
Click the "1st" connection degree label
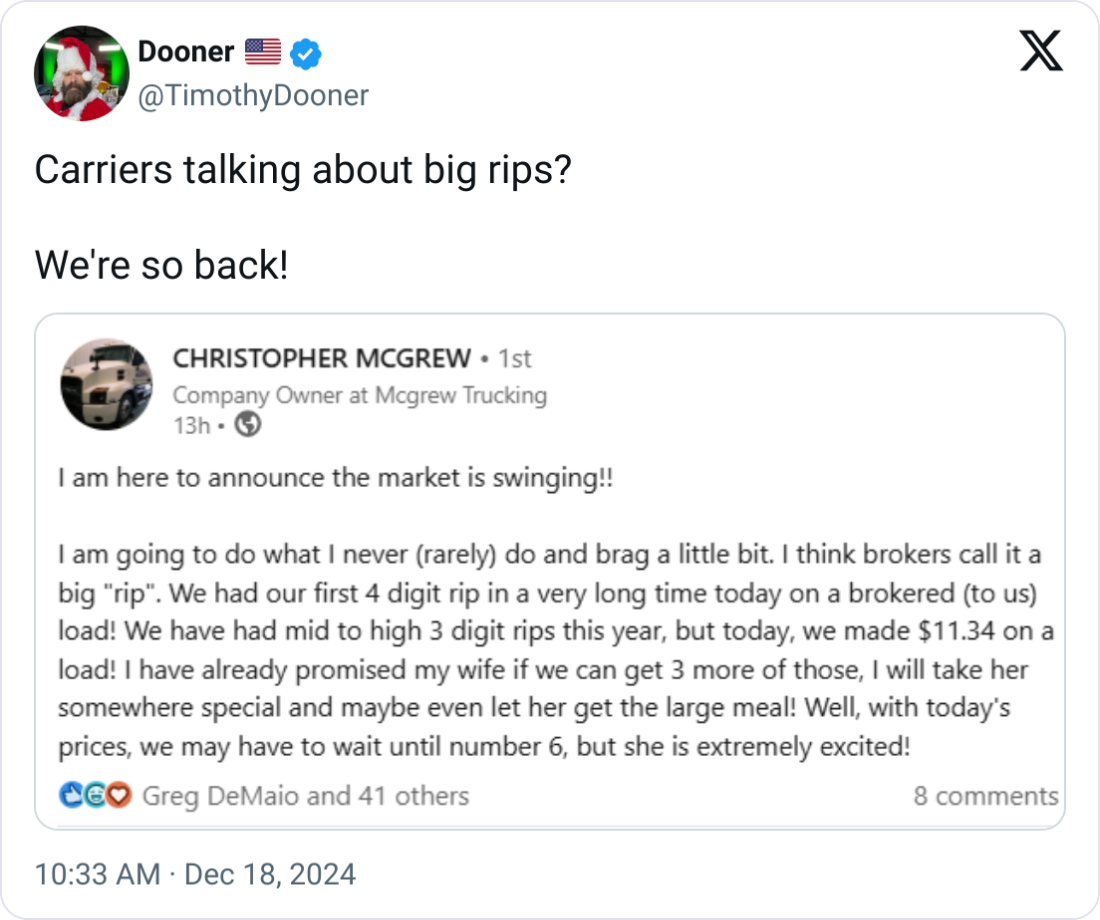[514, 357]
